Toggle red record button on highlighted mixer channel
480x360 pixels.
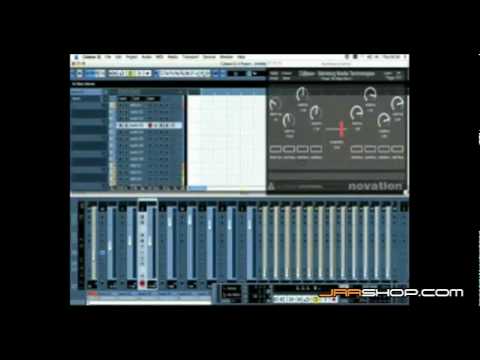(x=142, y=284)
